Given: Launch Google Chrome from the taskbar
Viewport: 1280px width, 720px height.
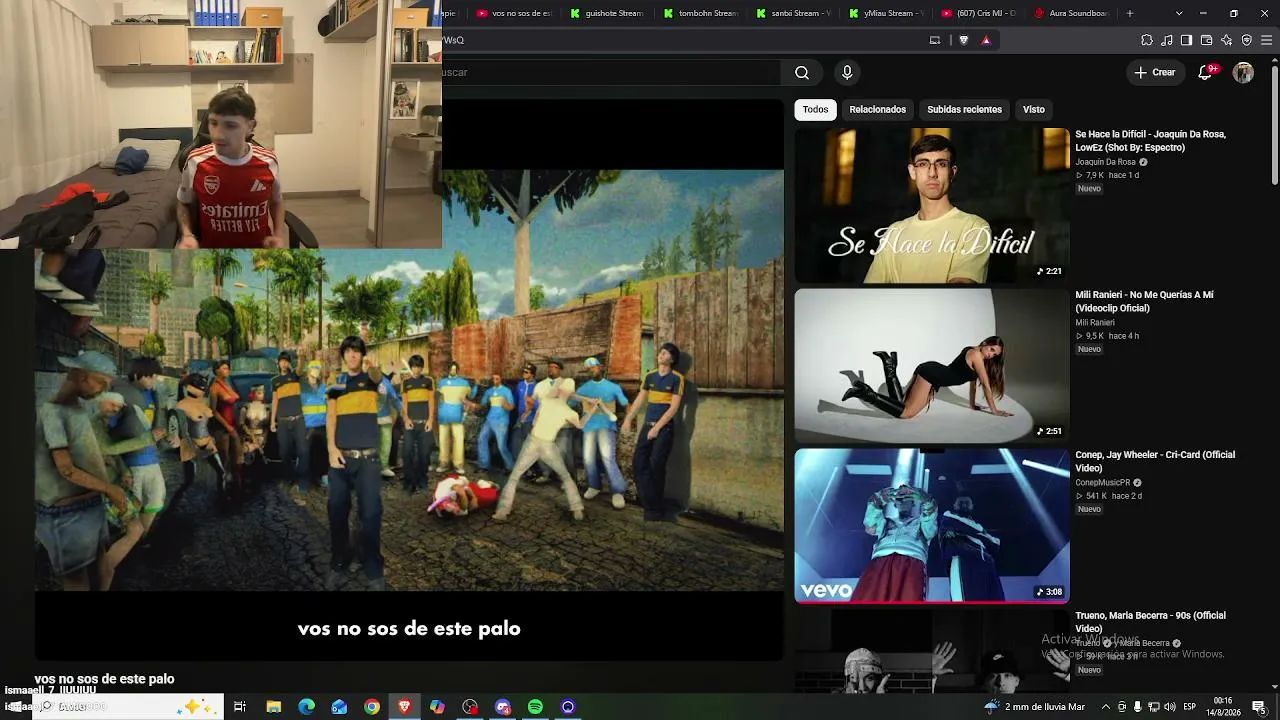Looking at the screenshot, I should tap(372, 707).
